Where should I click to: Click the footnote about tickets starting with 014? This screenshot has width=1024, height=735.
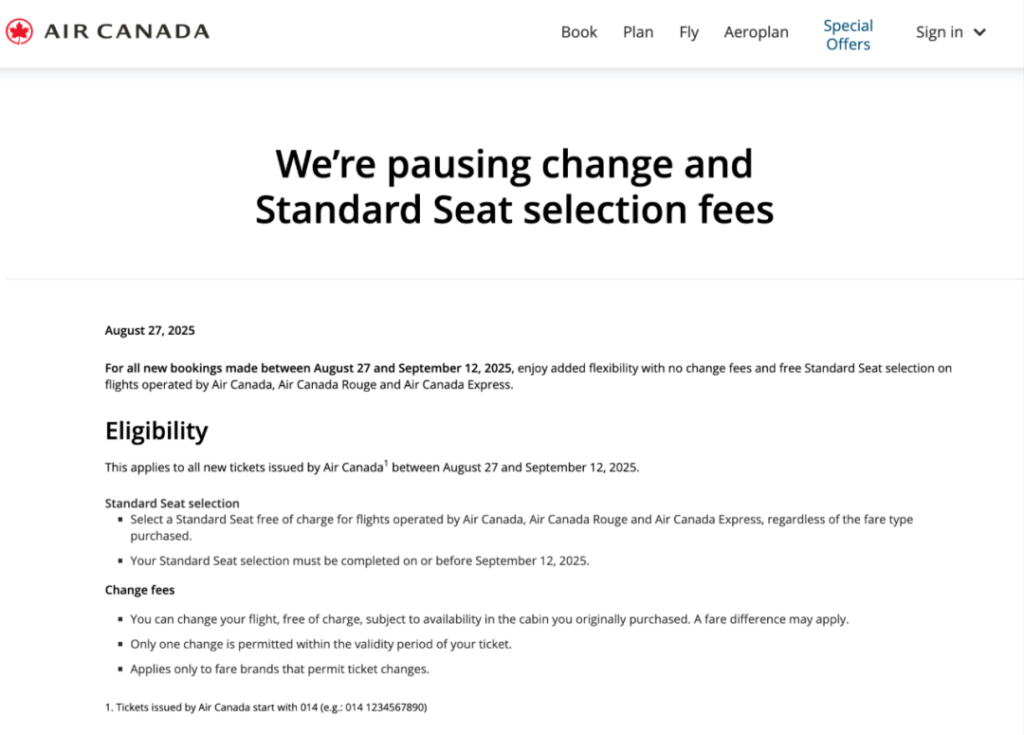pyautogui.click(x=266, y=707)
